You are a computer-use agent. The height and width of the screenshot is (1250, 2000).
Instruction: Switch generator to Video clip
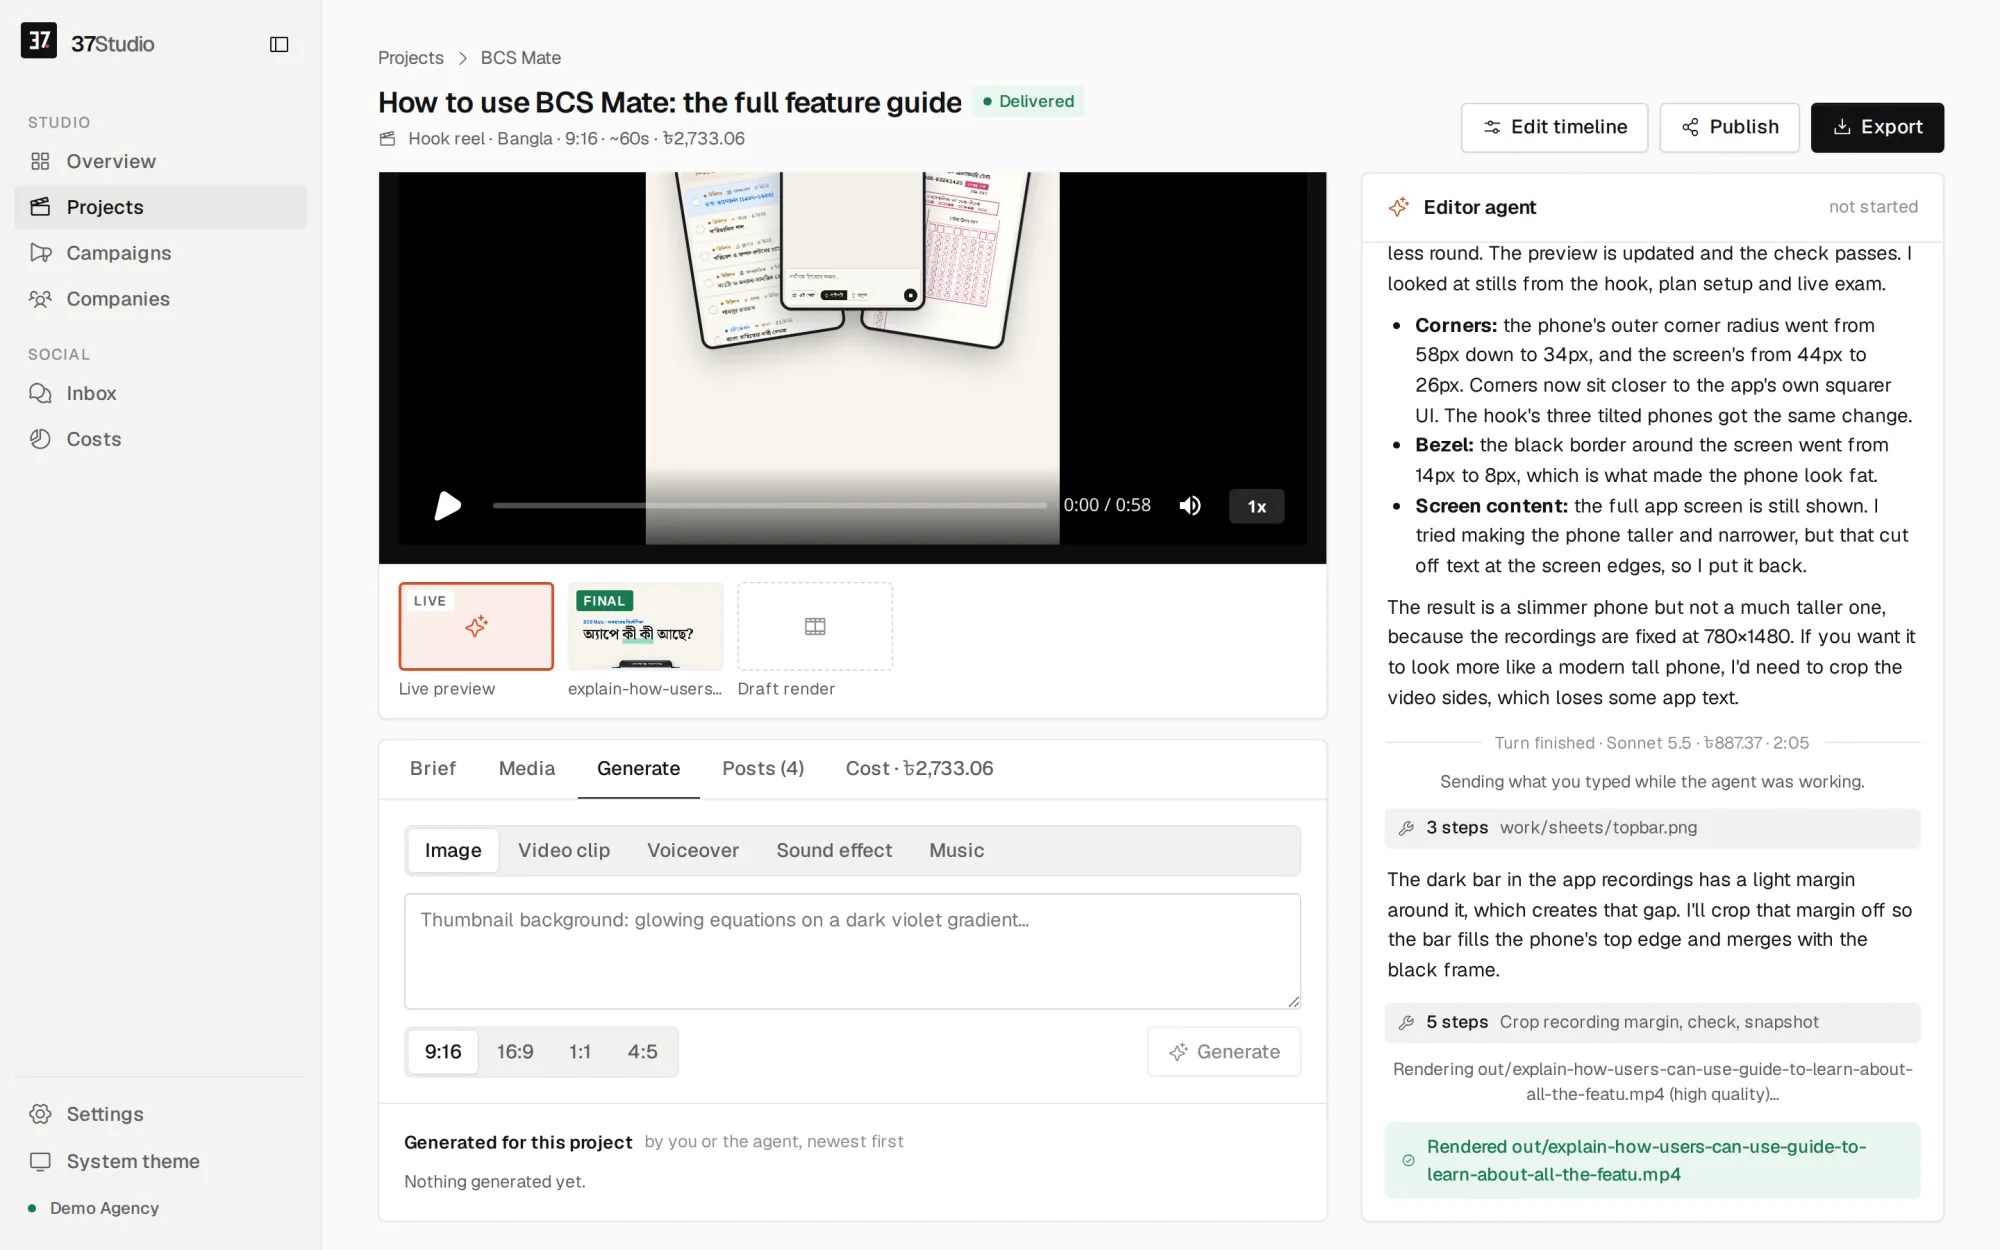tap(564, 850)
